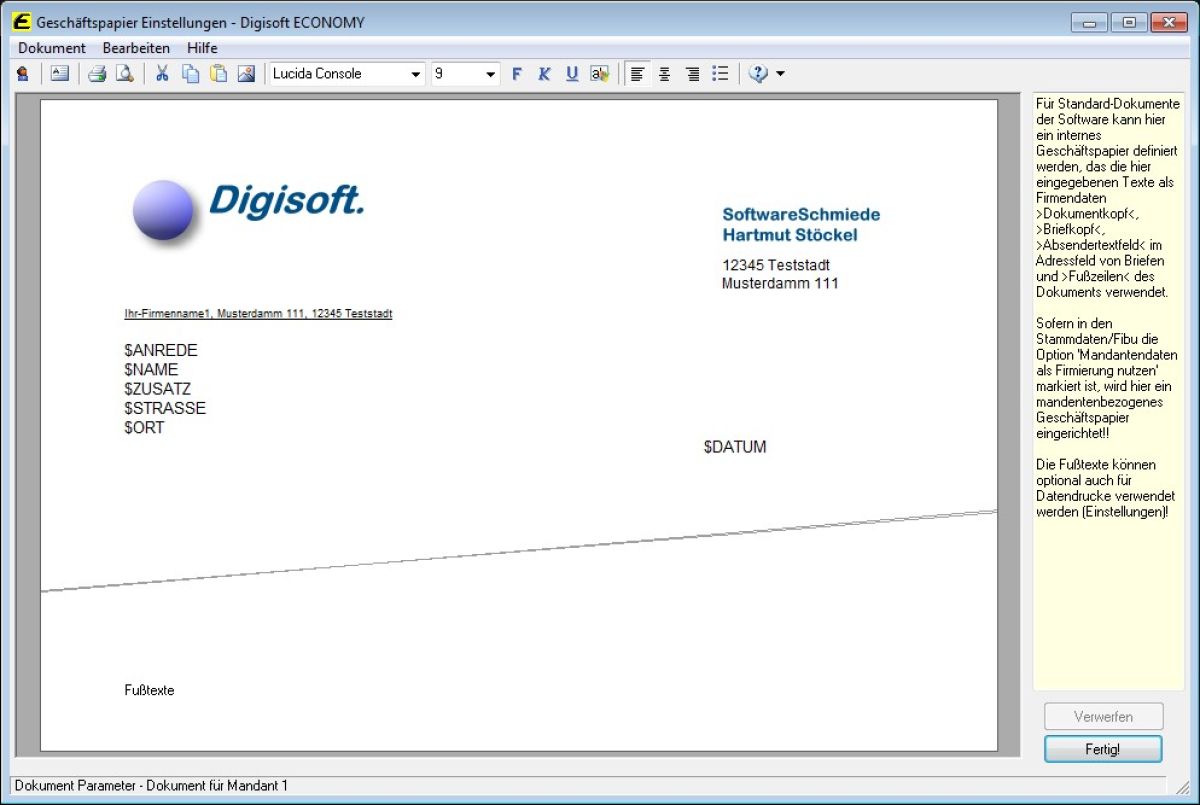Maximize the Geschäftspapier Einstellungen window

pos(1128,22)
